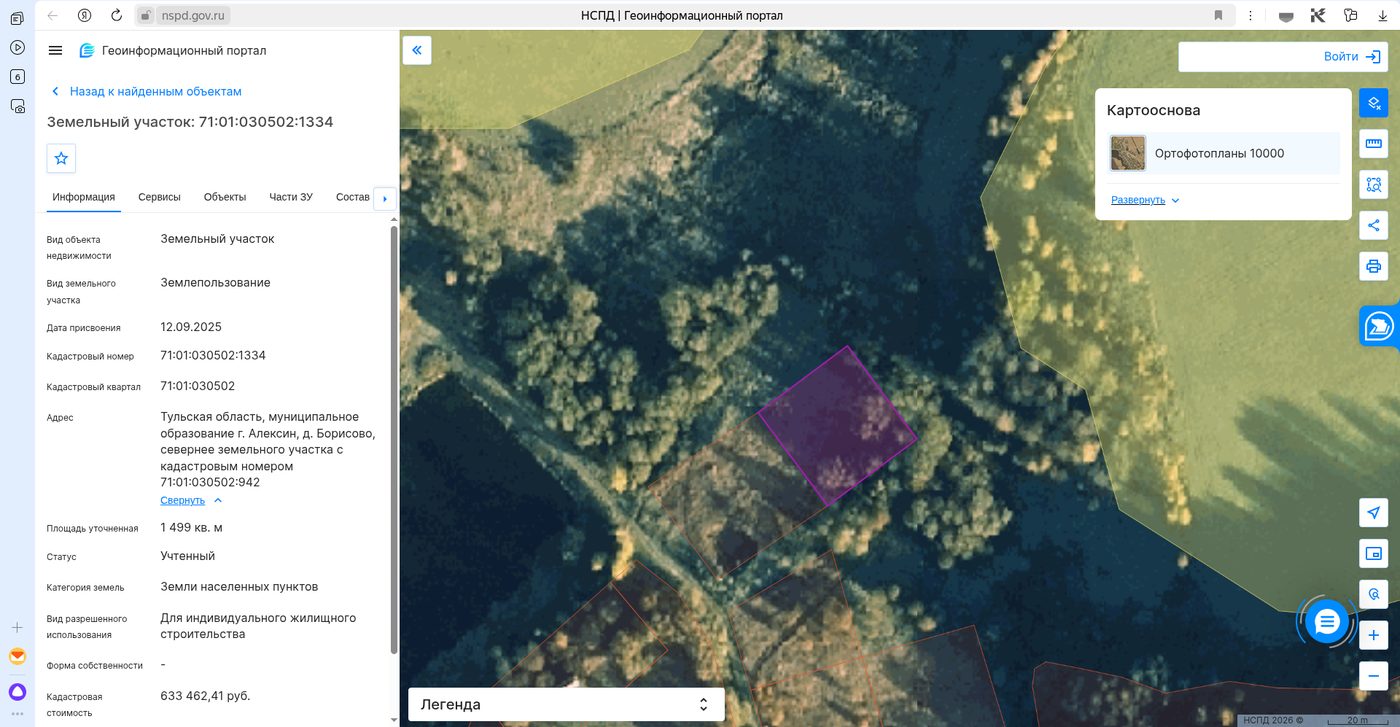Click the Войти login button
1400x727 pixels.
pos(1281,57)
